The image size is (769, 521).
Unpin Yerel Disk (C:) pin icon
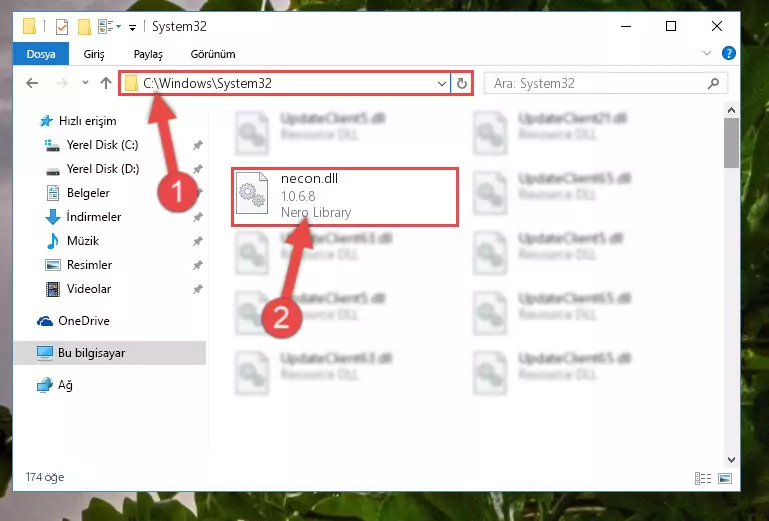tap(197, 145)
